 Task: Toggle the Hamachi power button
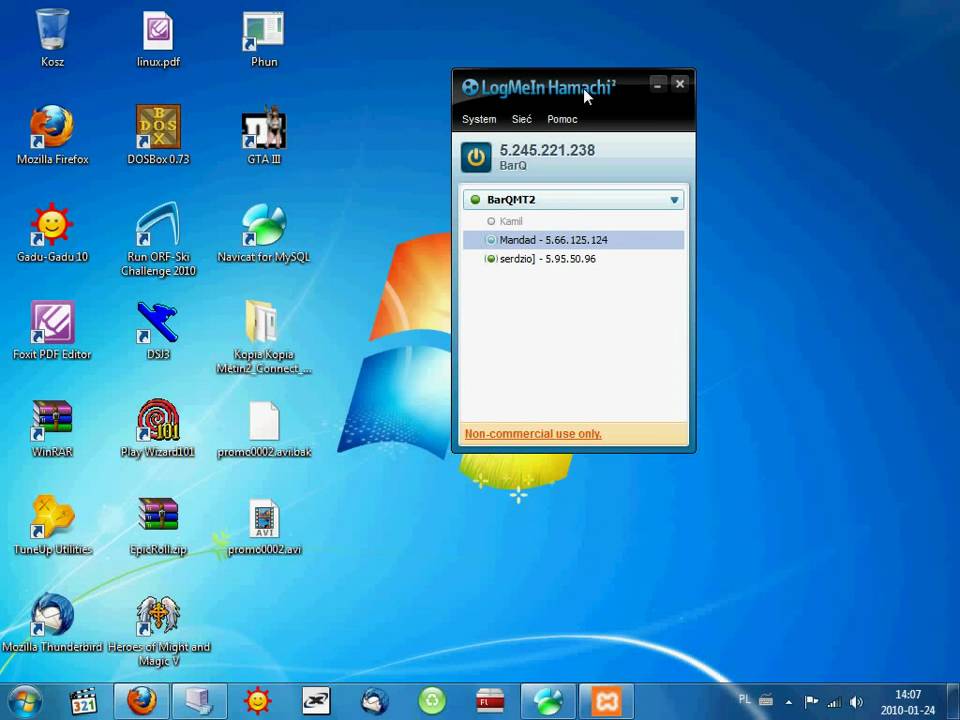pos(476,157)
